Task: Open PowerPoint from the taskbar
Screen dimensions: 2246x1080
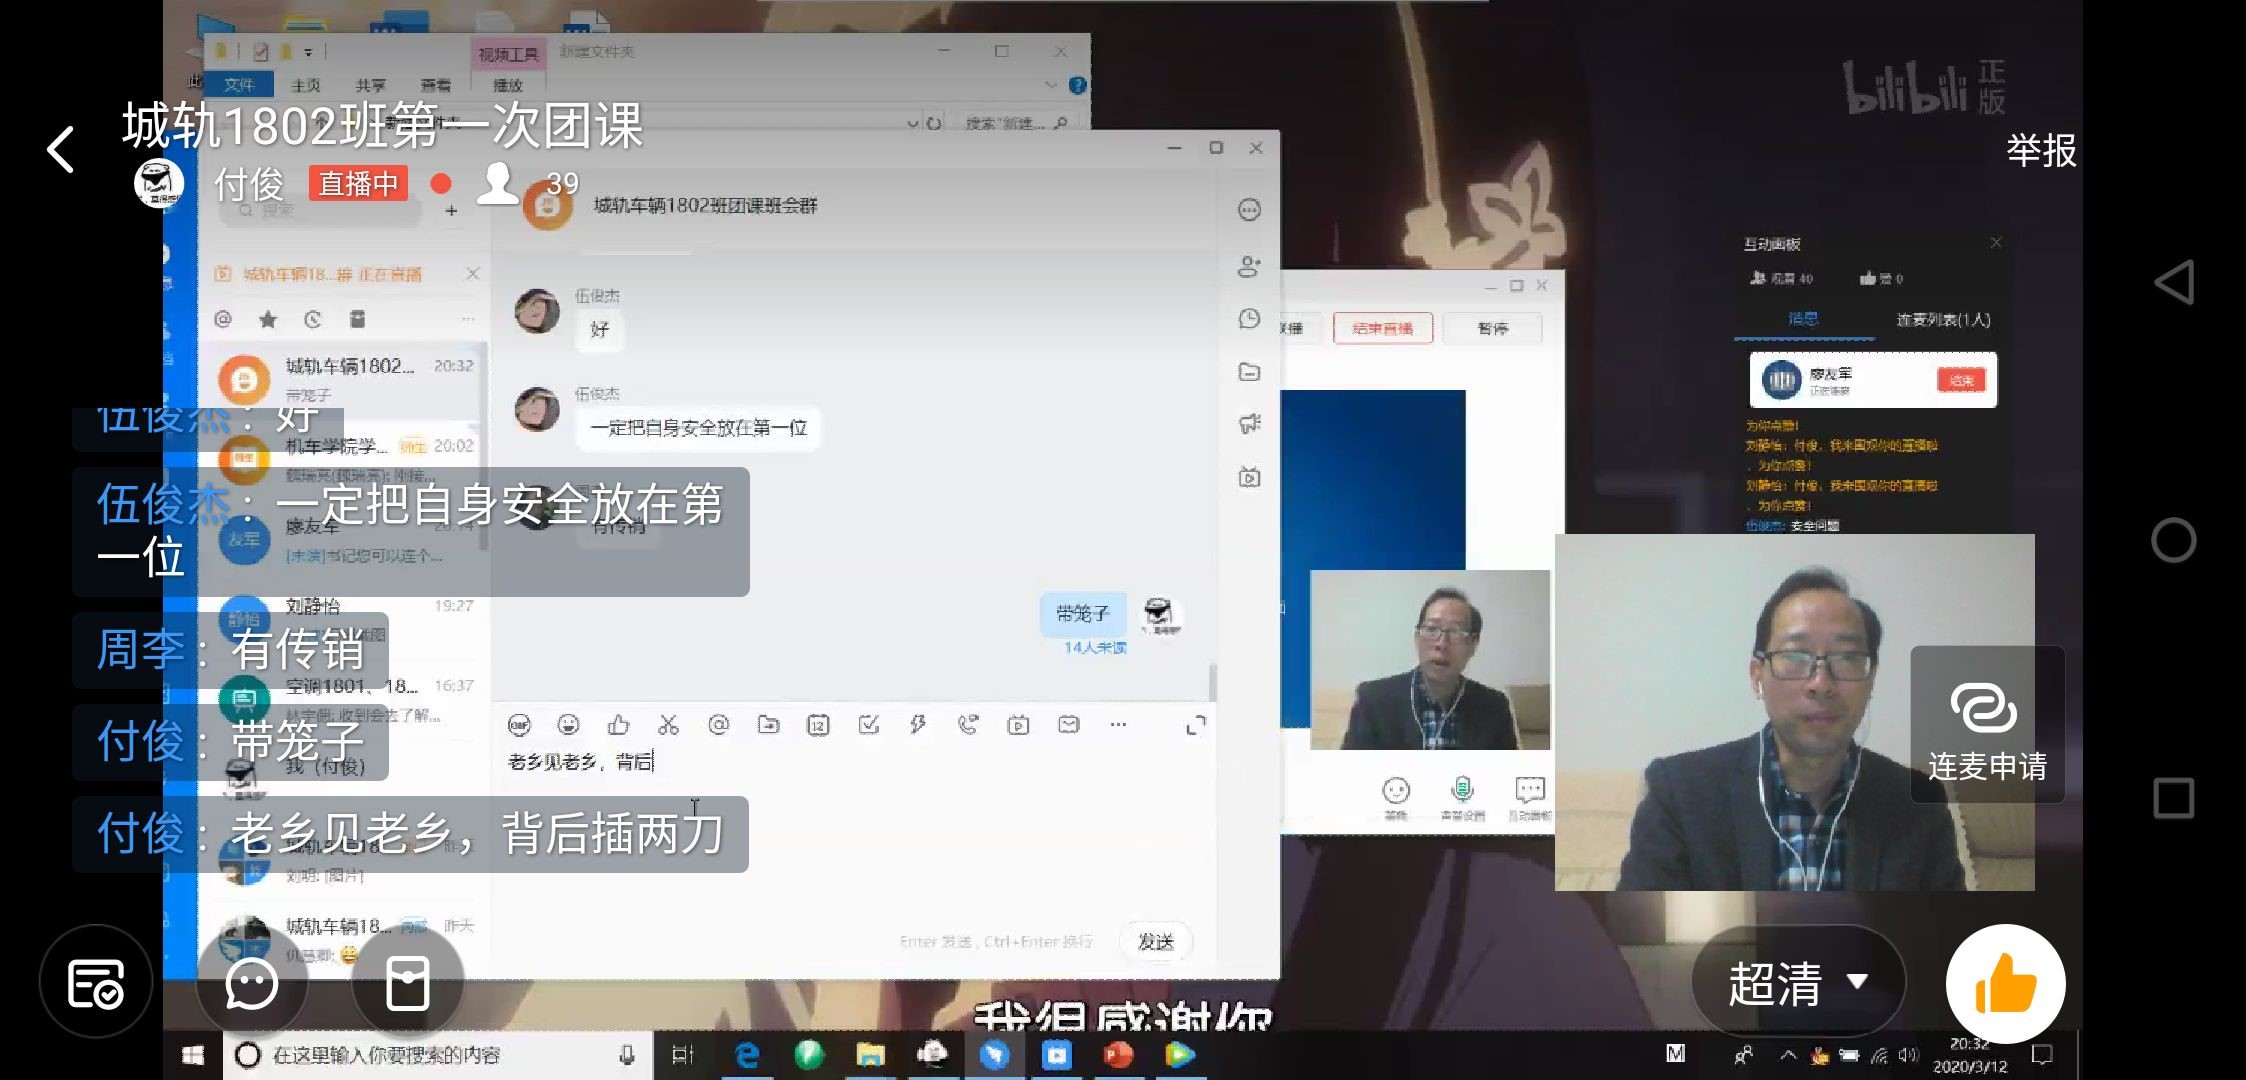Action: click(1118, 1055)
